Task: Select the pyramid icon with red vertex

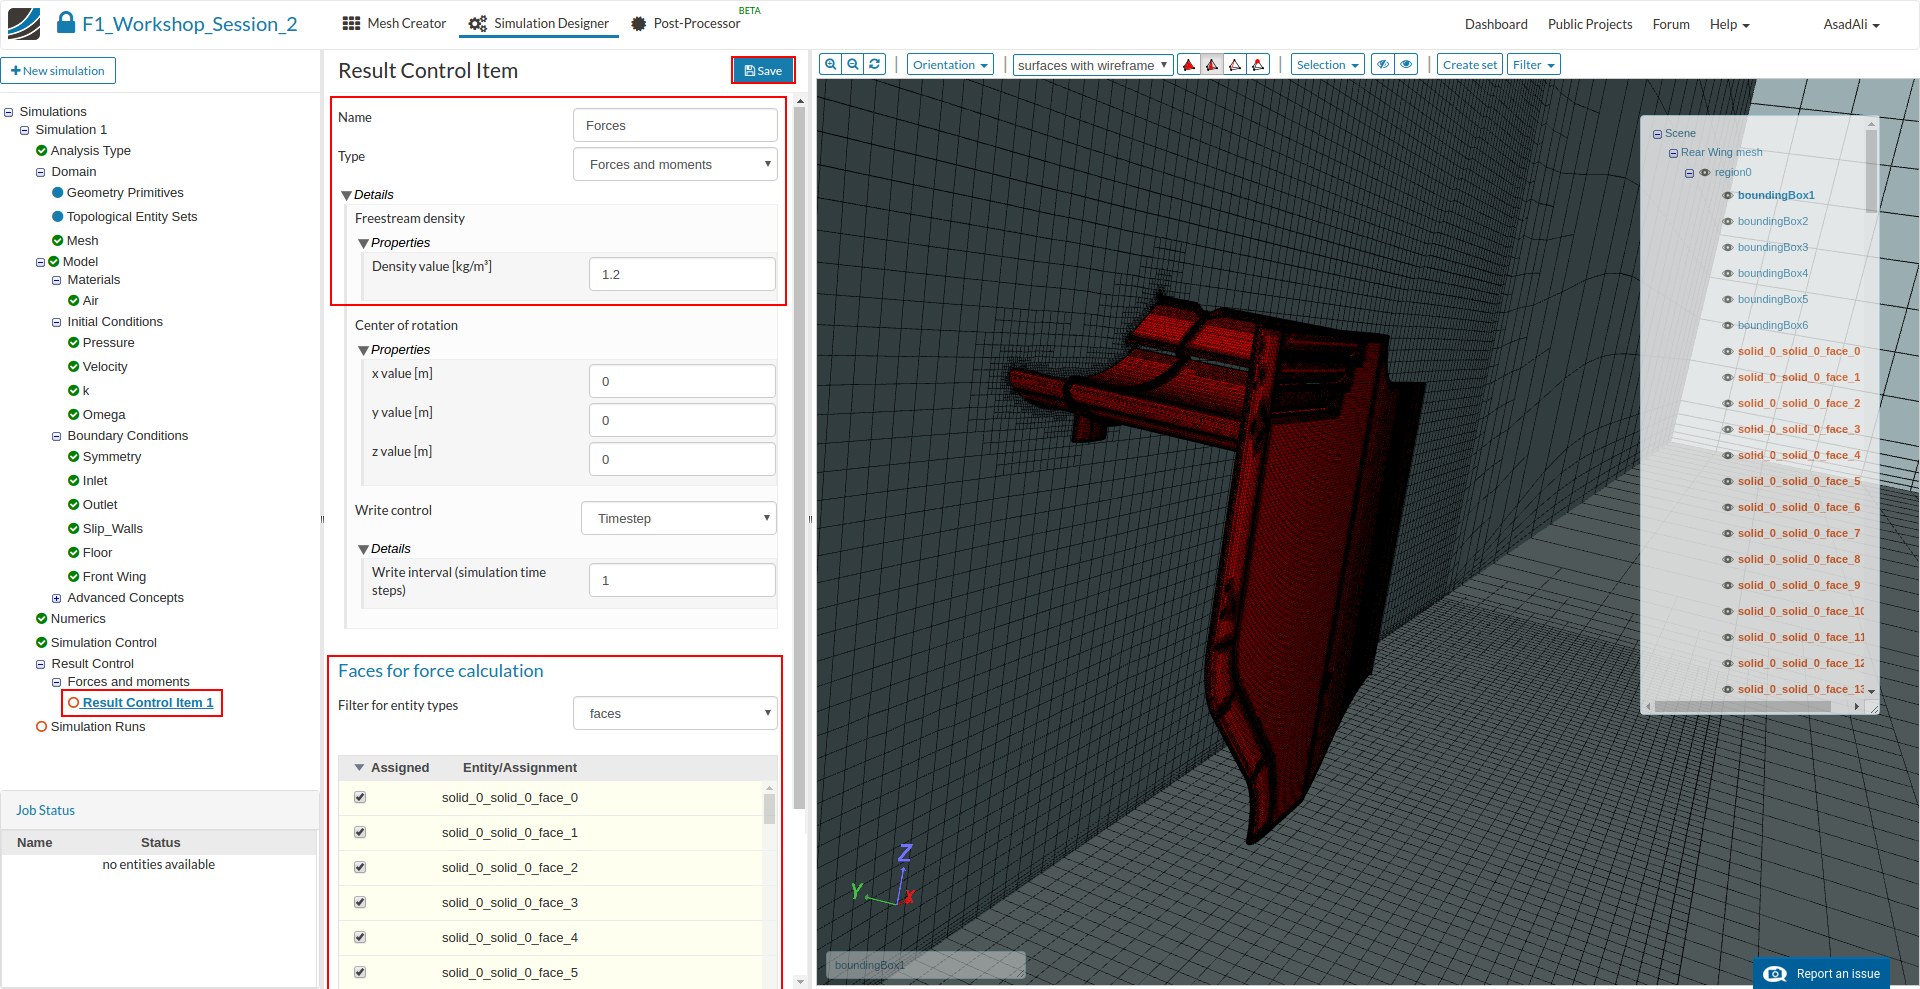Action: click(x=1259, y=65)
